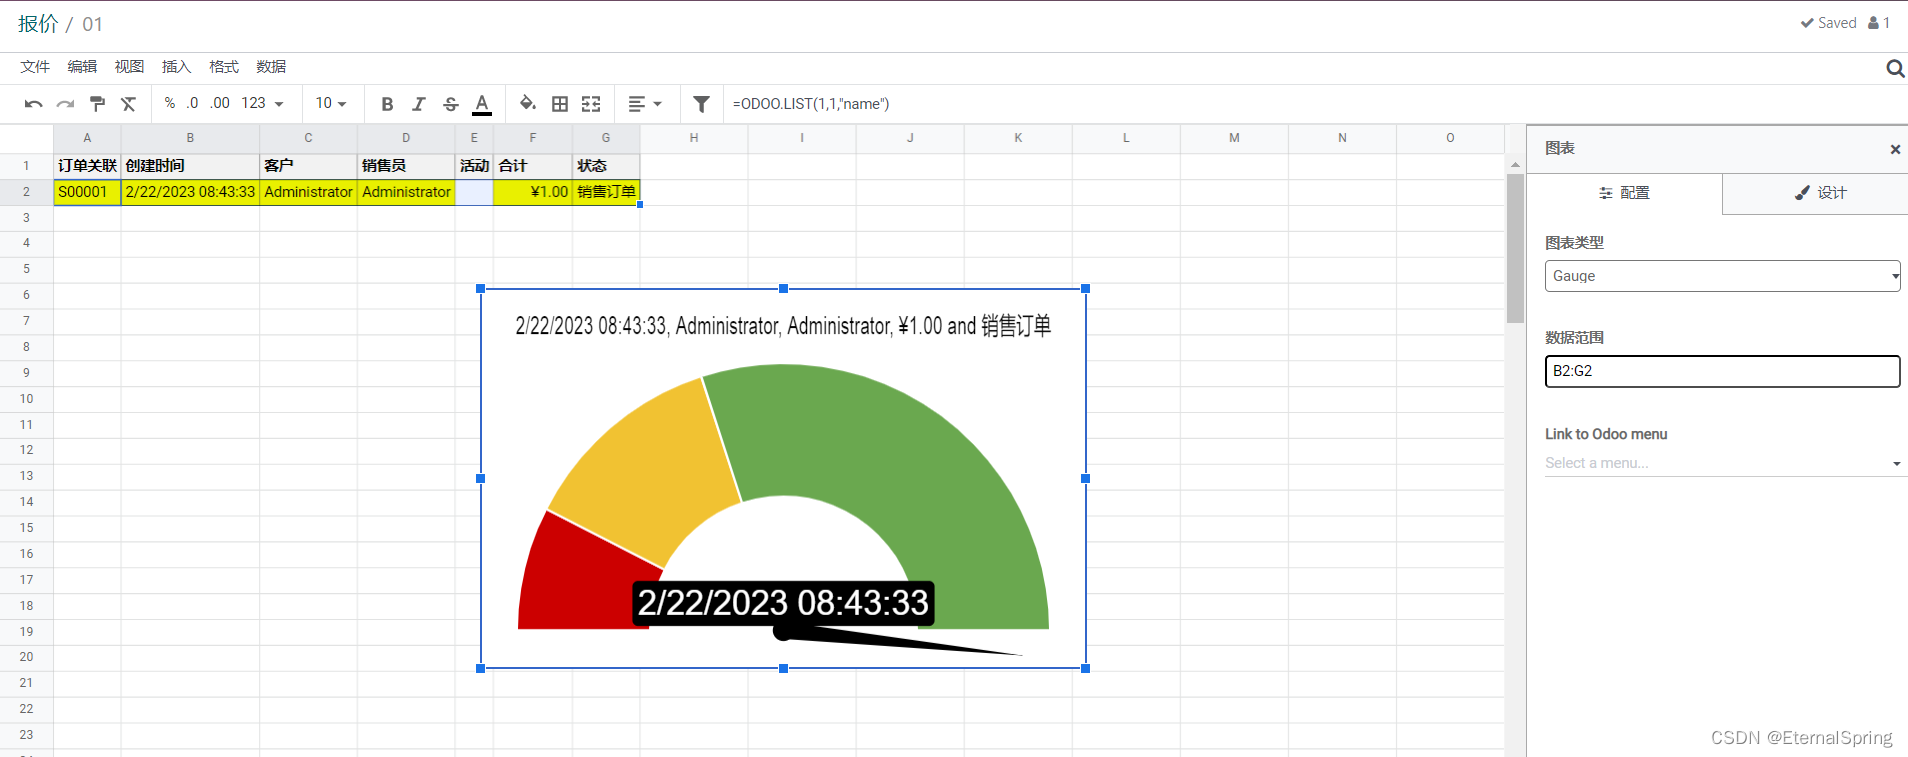The height and width of the screenshot is (757, 1908).
Task: Open the 插入 menu
Action: [176, 67]
